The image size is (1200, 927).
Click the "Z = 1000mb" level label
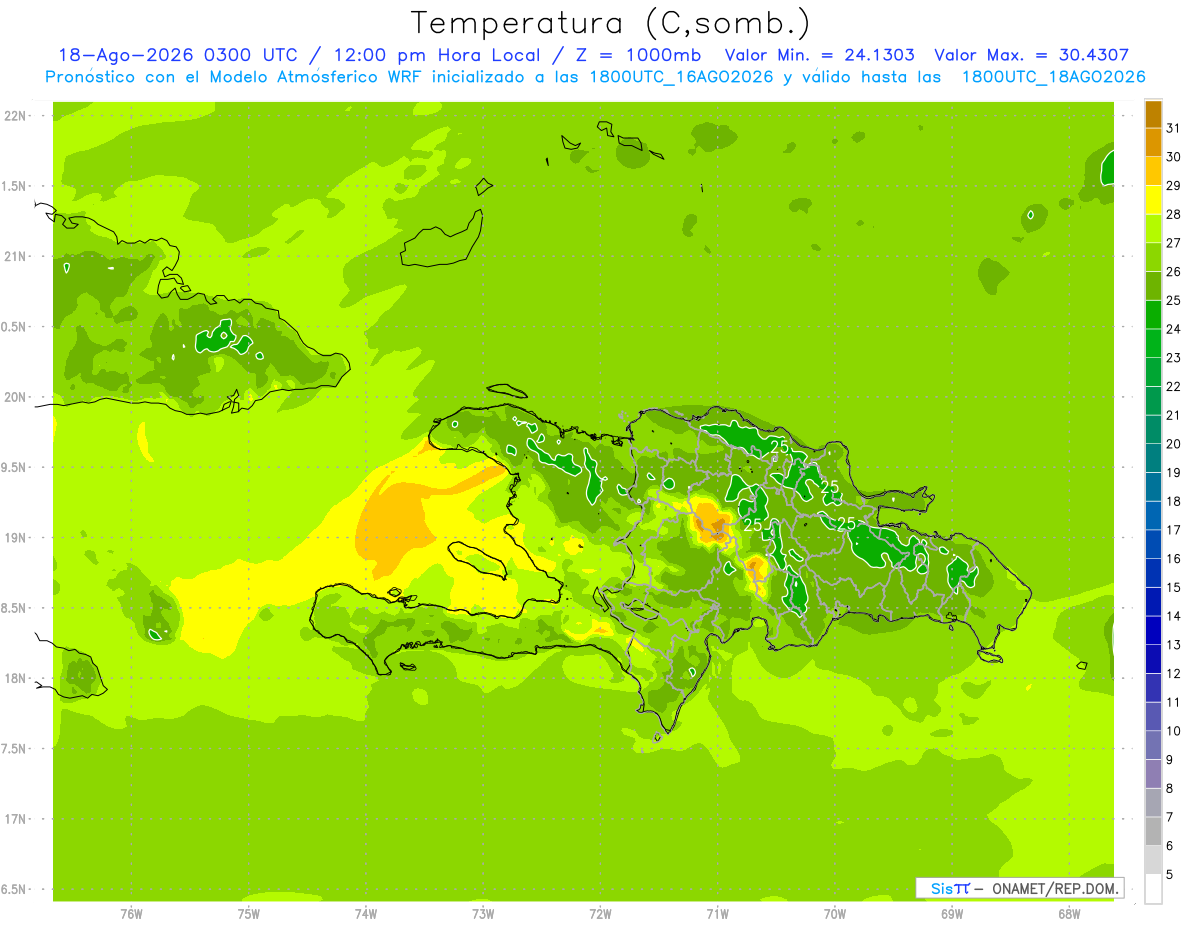[637, 55]
